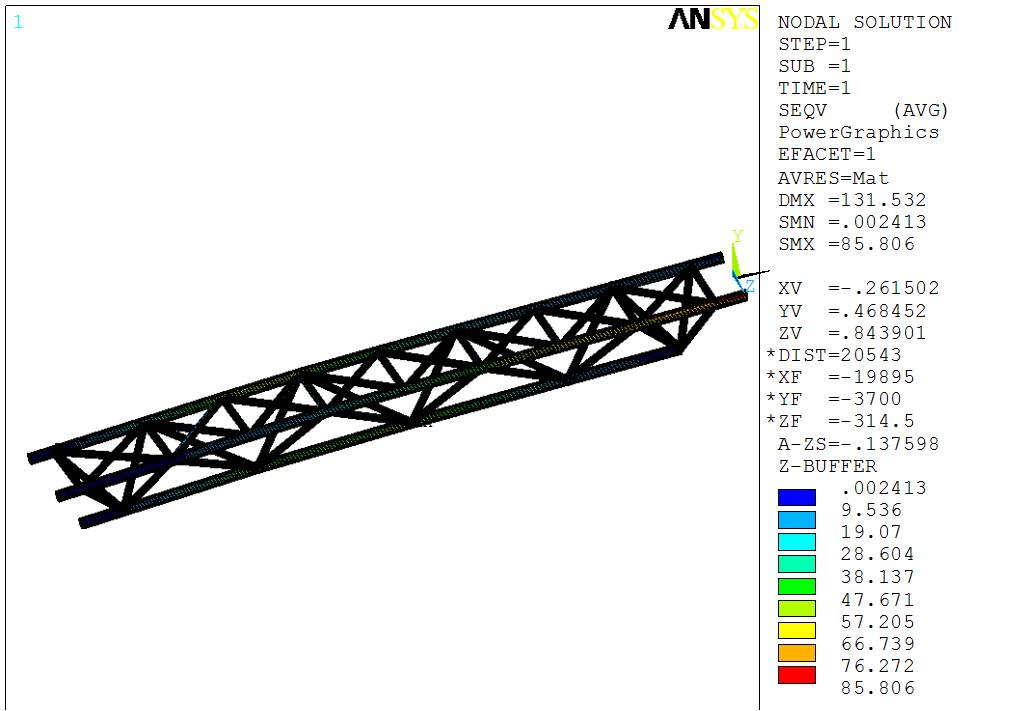Click the window number 1 marker
Image resolution: width=1015 pixels, height=711 pixels.
point(17,21)
